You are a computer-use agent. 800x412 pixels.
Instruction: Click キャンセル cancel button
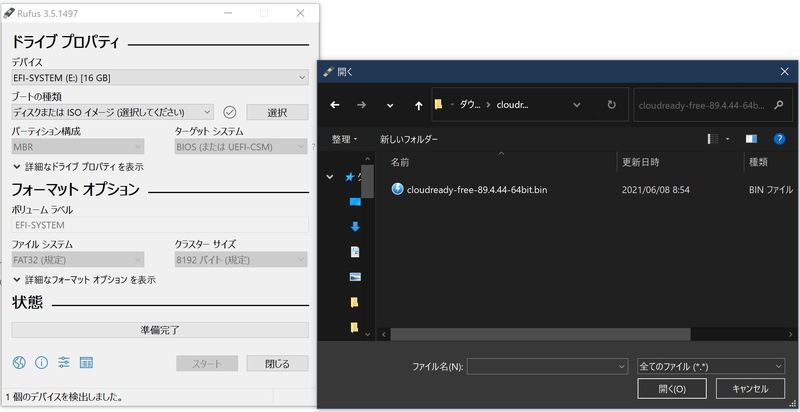pos(750,389)
